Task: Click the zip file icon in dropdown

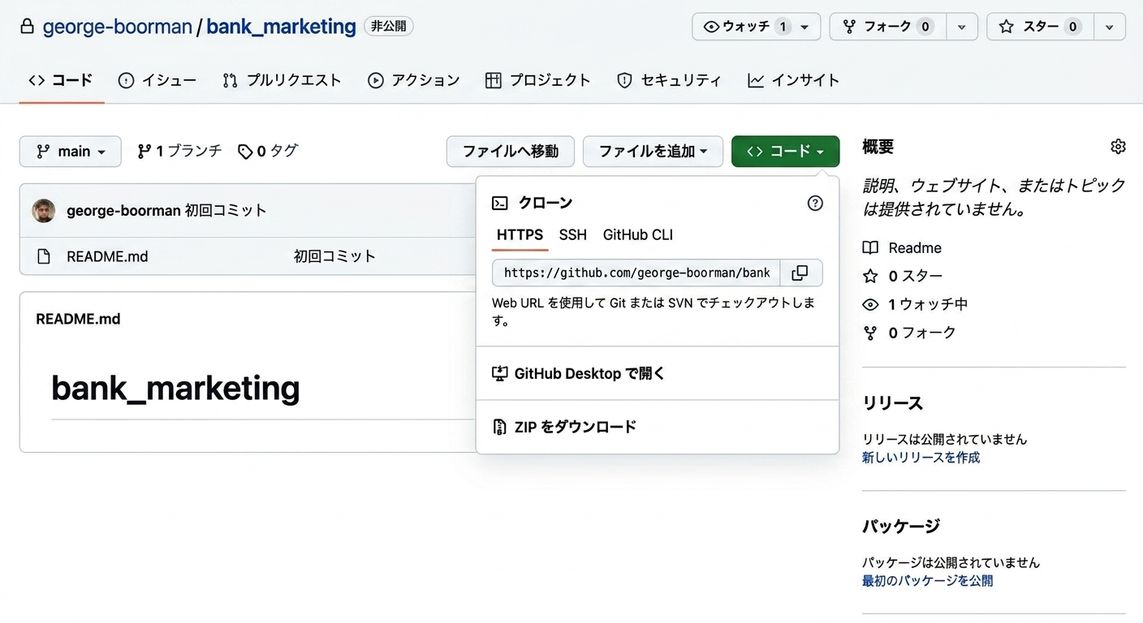Action: click(499, 427)
